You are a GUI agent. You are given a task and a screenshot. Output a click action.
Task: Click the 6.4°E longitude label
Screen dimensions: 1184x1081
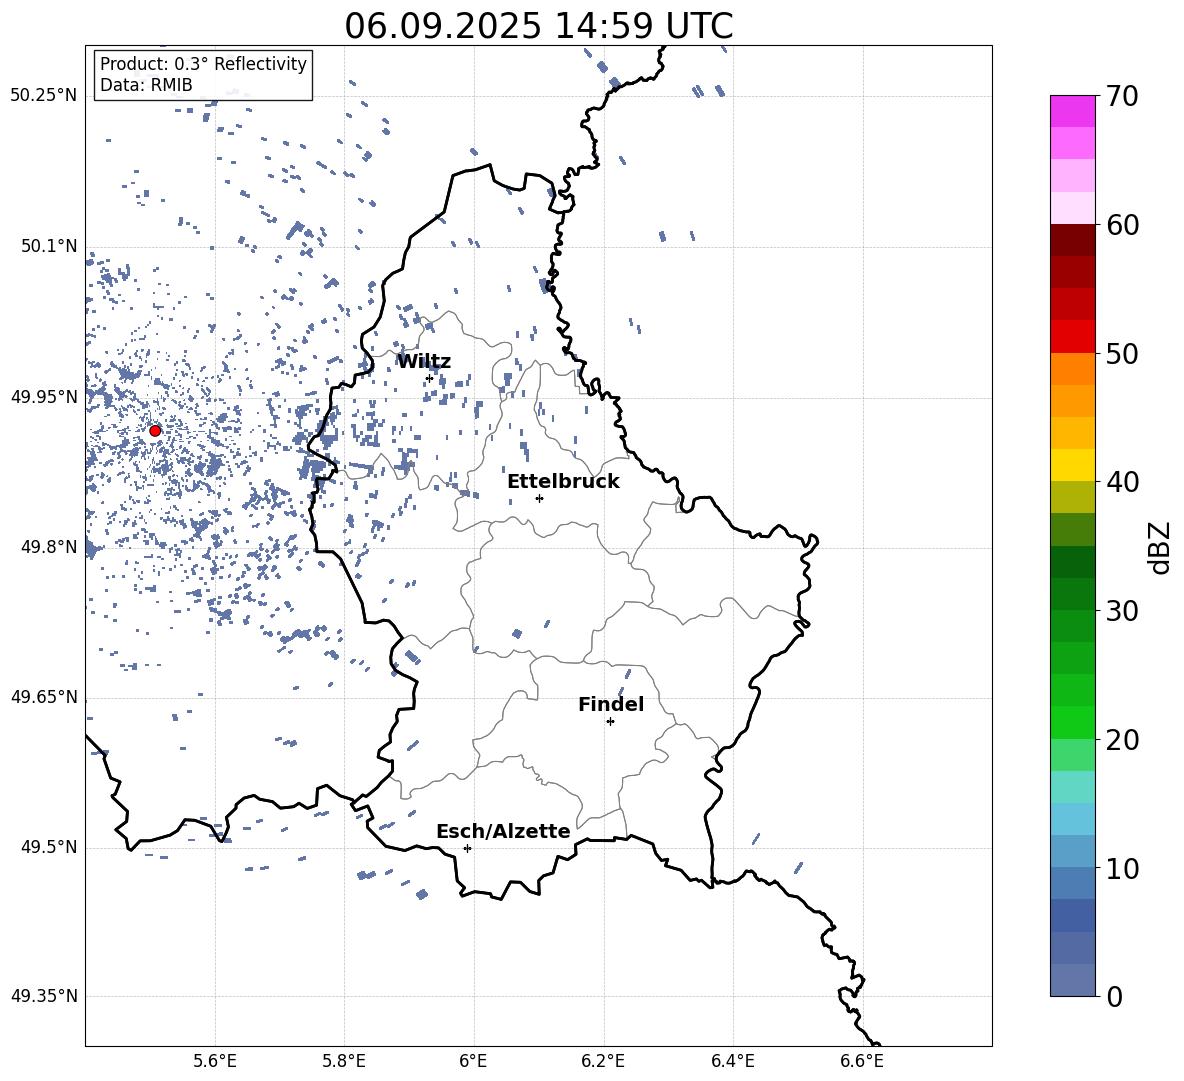point(732,1061)
